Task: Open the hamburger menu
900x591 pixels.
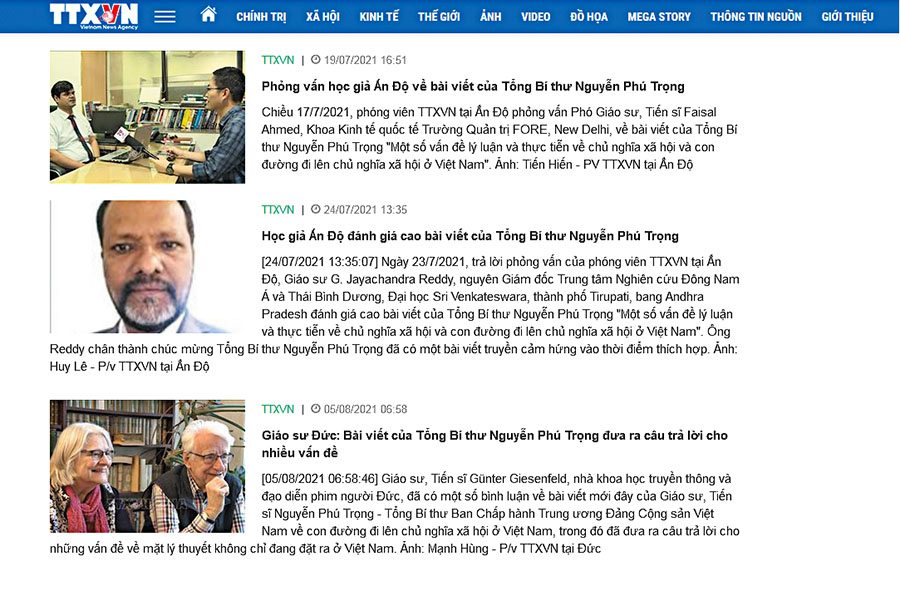Action: coord(165,17)
